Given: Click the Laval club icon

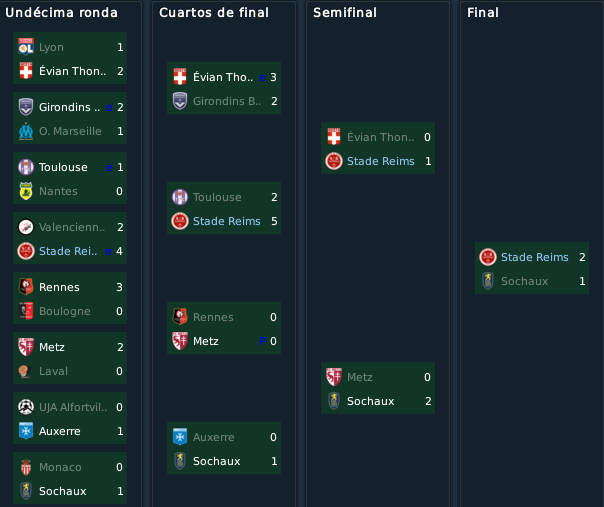Looking at the screenshot, I should 25,371.
